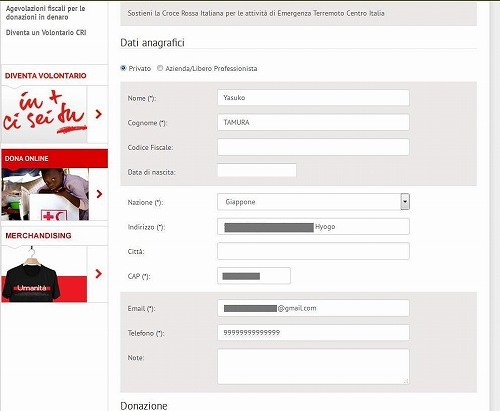Focus the Codice Fiscale input field

[313, 147]
